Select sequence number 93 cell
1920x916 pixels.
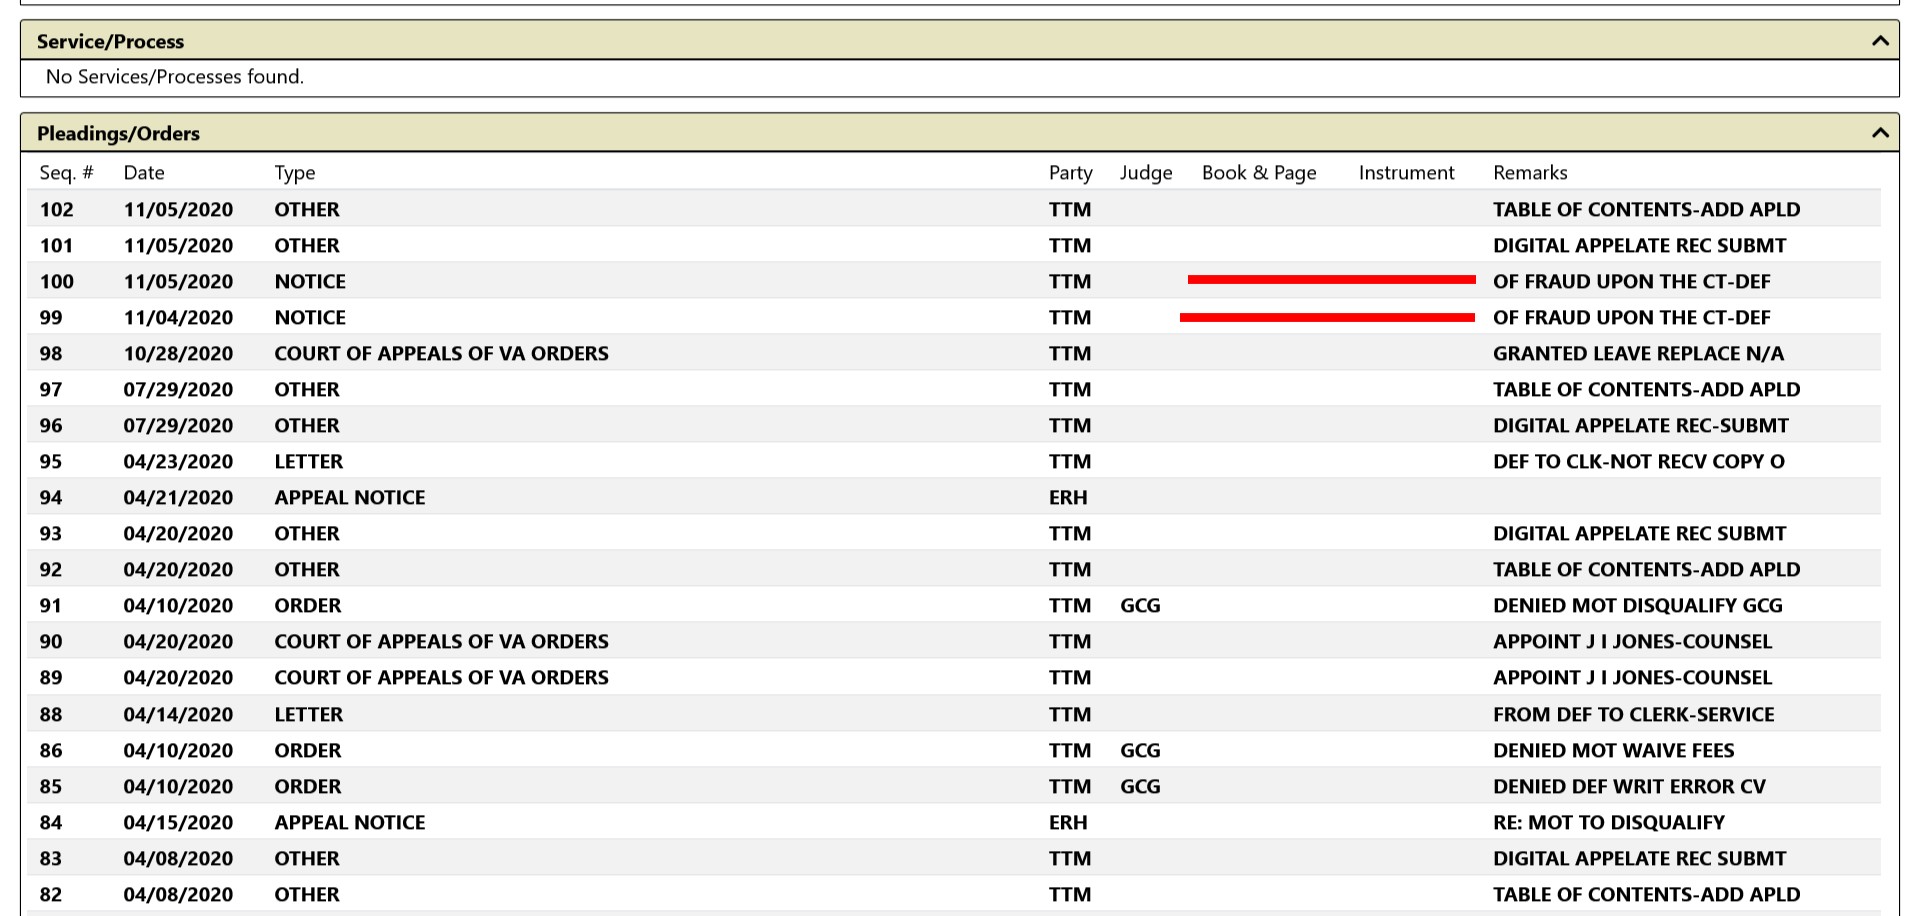coord(51,533)
